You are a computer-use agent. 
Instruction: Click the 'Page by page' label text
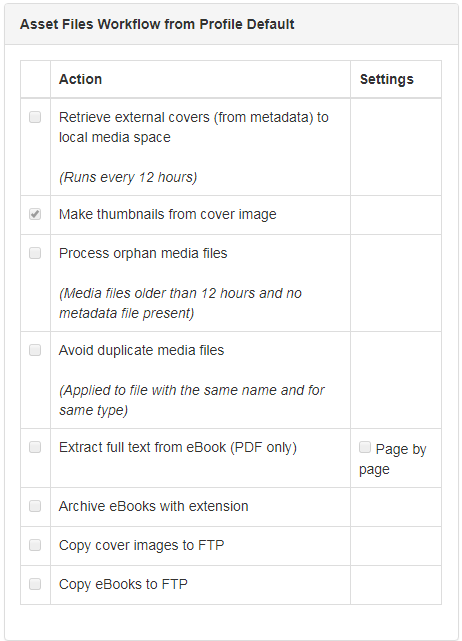392,459
